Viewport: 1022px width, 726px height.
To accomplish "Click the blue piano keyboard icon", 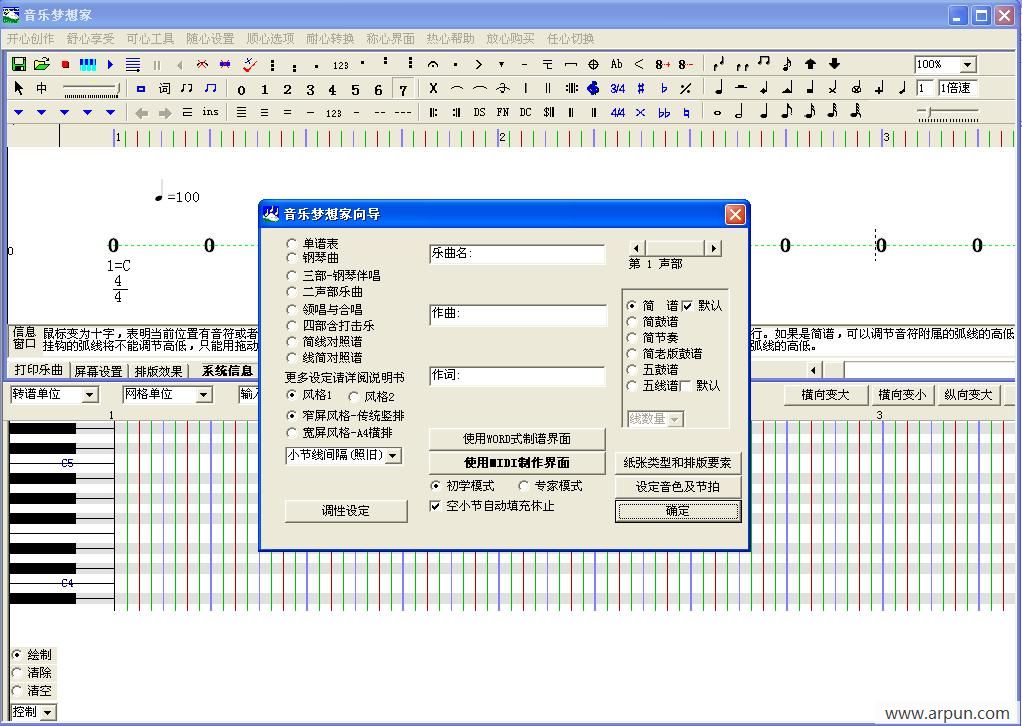I will pyautogui.click(x=88, y=64).
